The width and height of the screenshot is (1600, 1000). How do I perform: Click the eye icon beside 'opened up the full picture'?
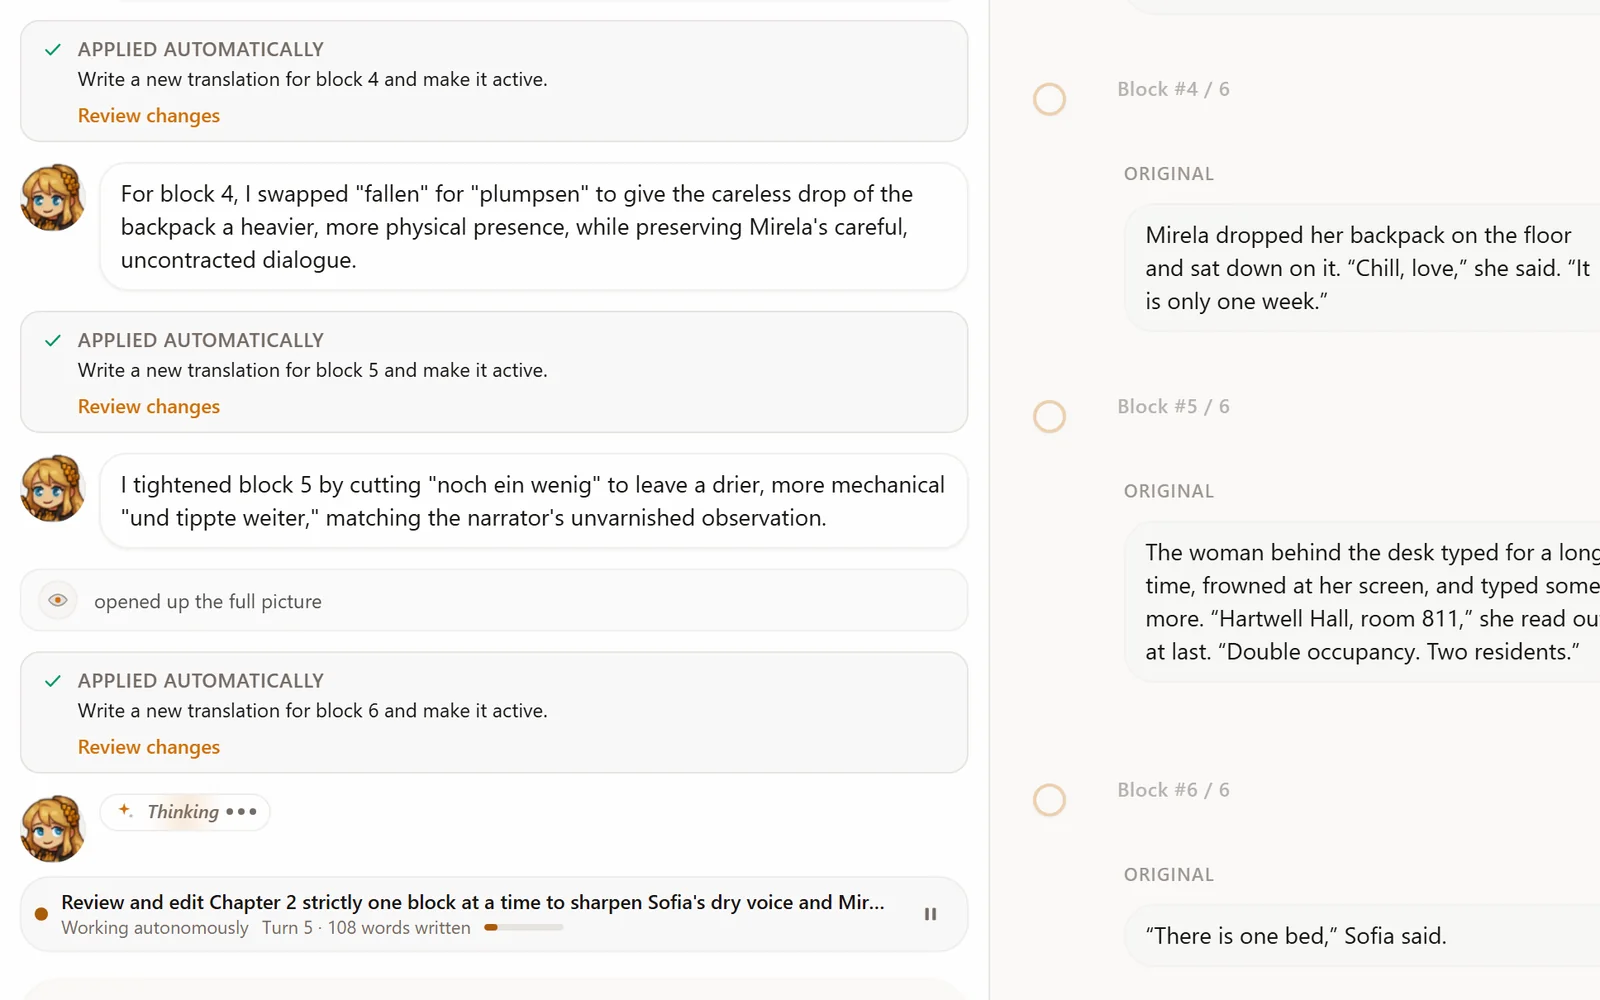58,601
